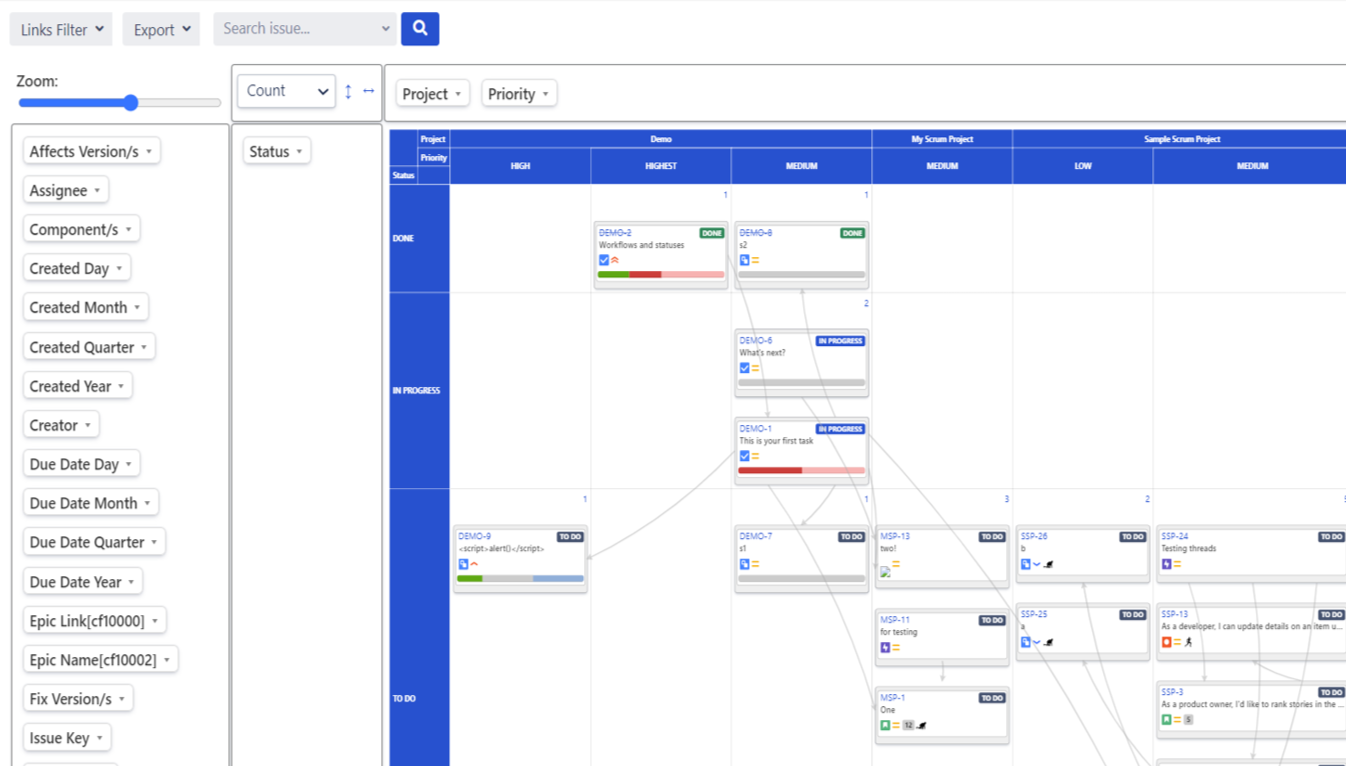Screen dimensions: 1346x766
Task: Click the vertical arrows icon beside Count
Action: tap(348, 91)
